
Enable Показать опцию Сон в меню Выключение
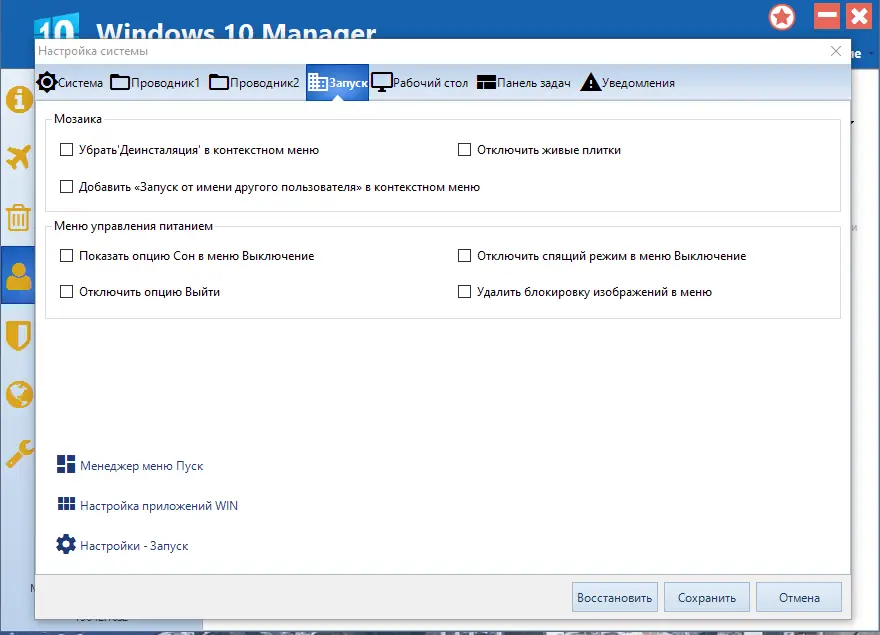[66, 255]
